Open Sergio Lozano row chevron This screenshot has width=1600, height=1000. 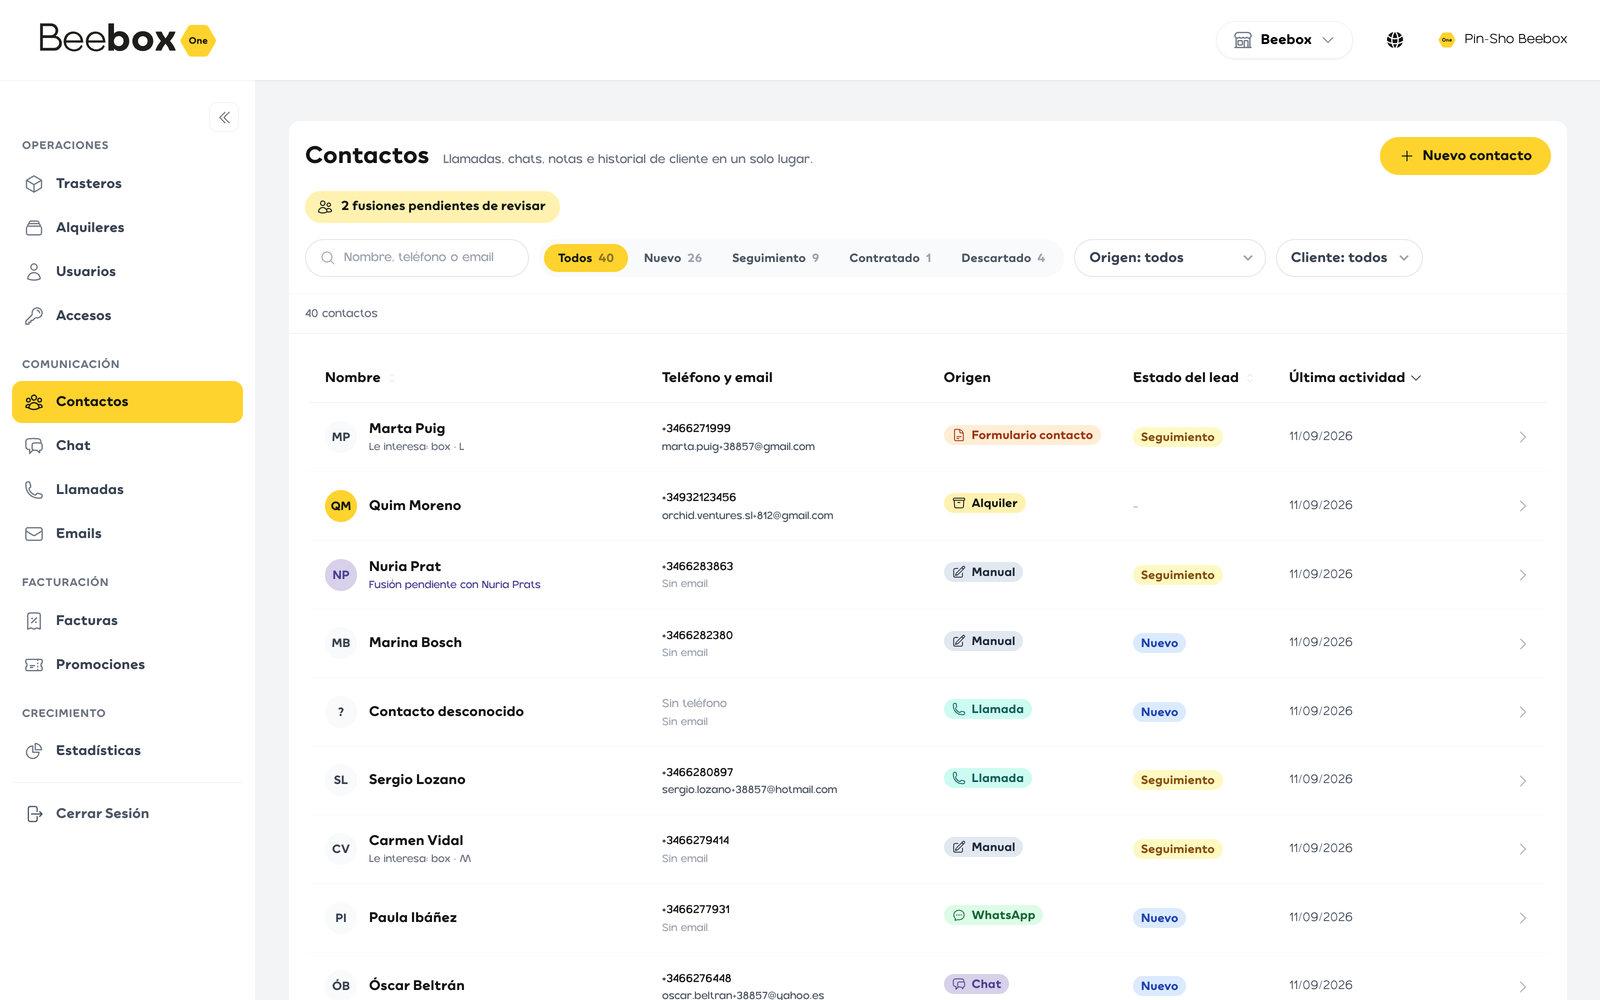tap(1522, 780)
